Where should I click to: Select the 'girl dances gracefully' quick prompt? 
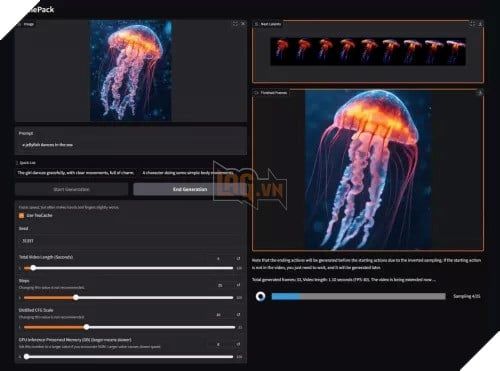[76, 173]
